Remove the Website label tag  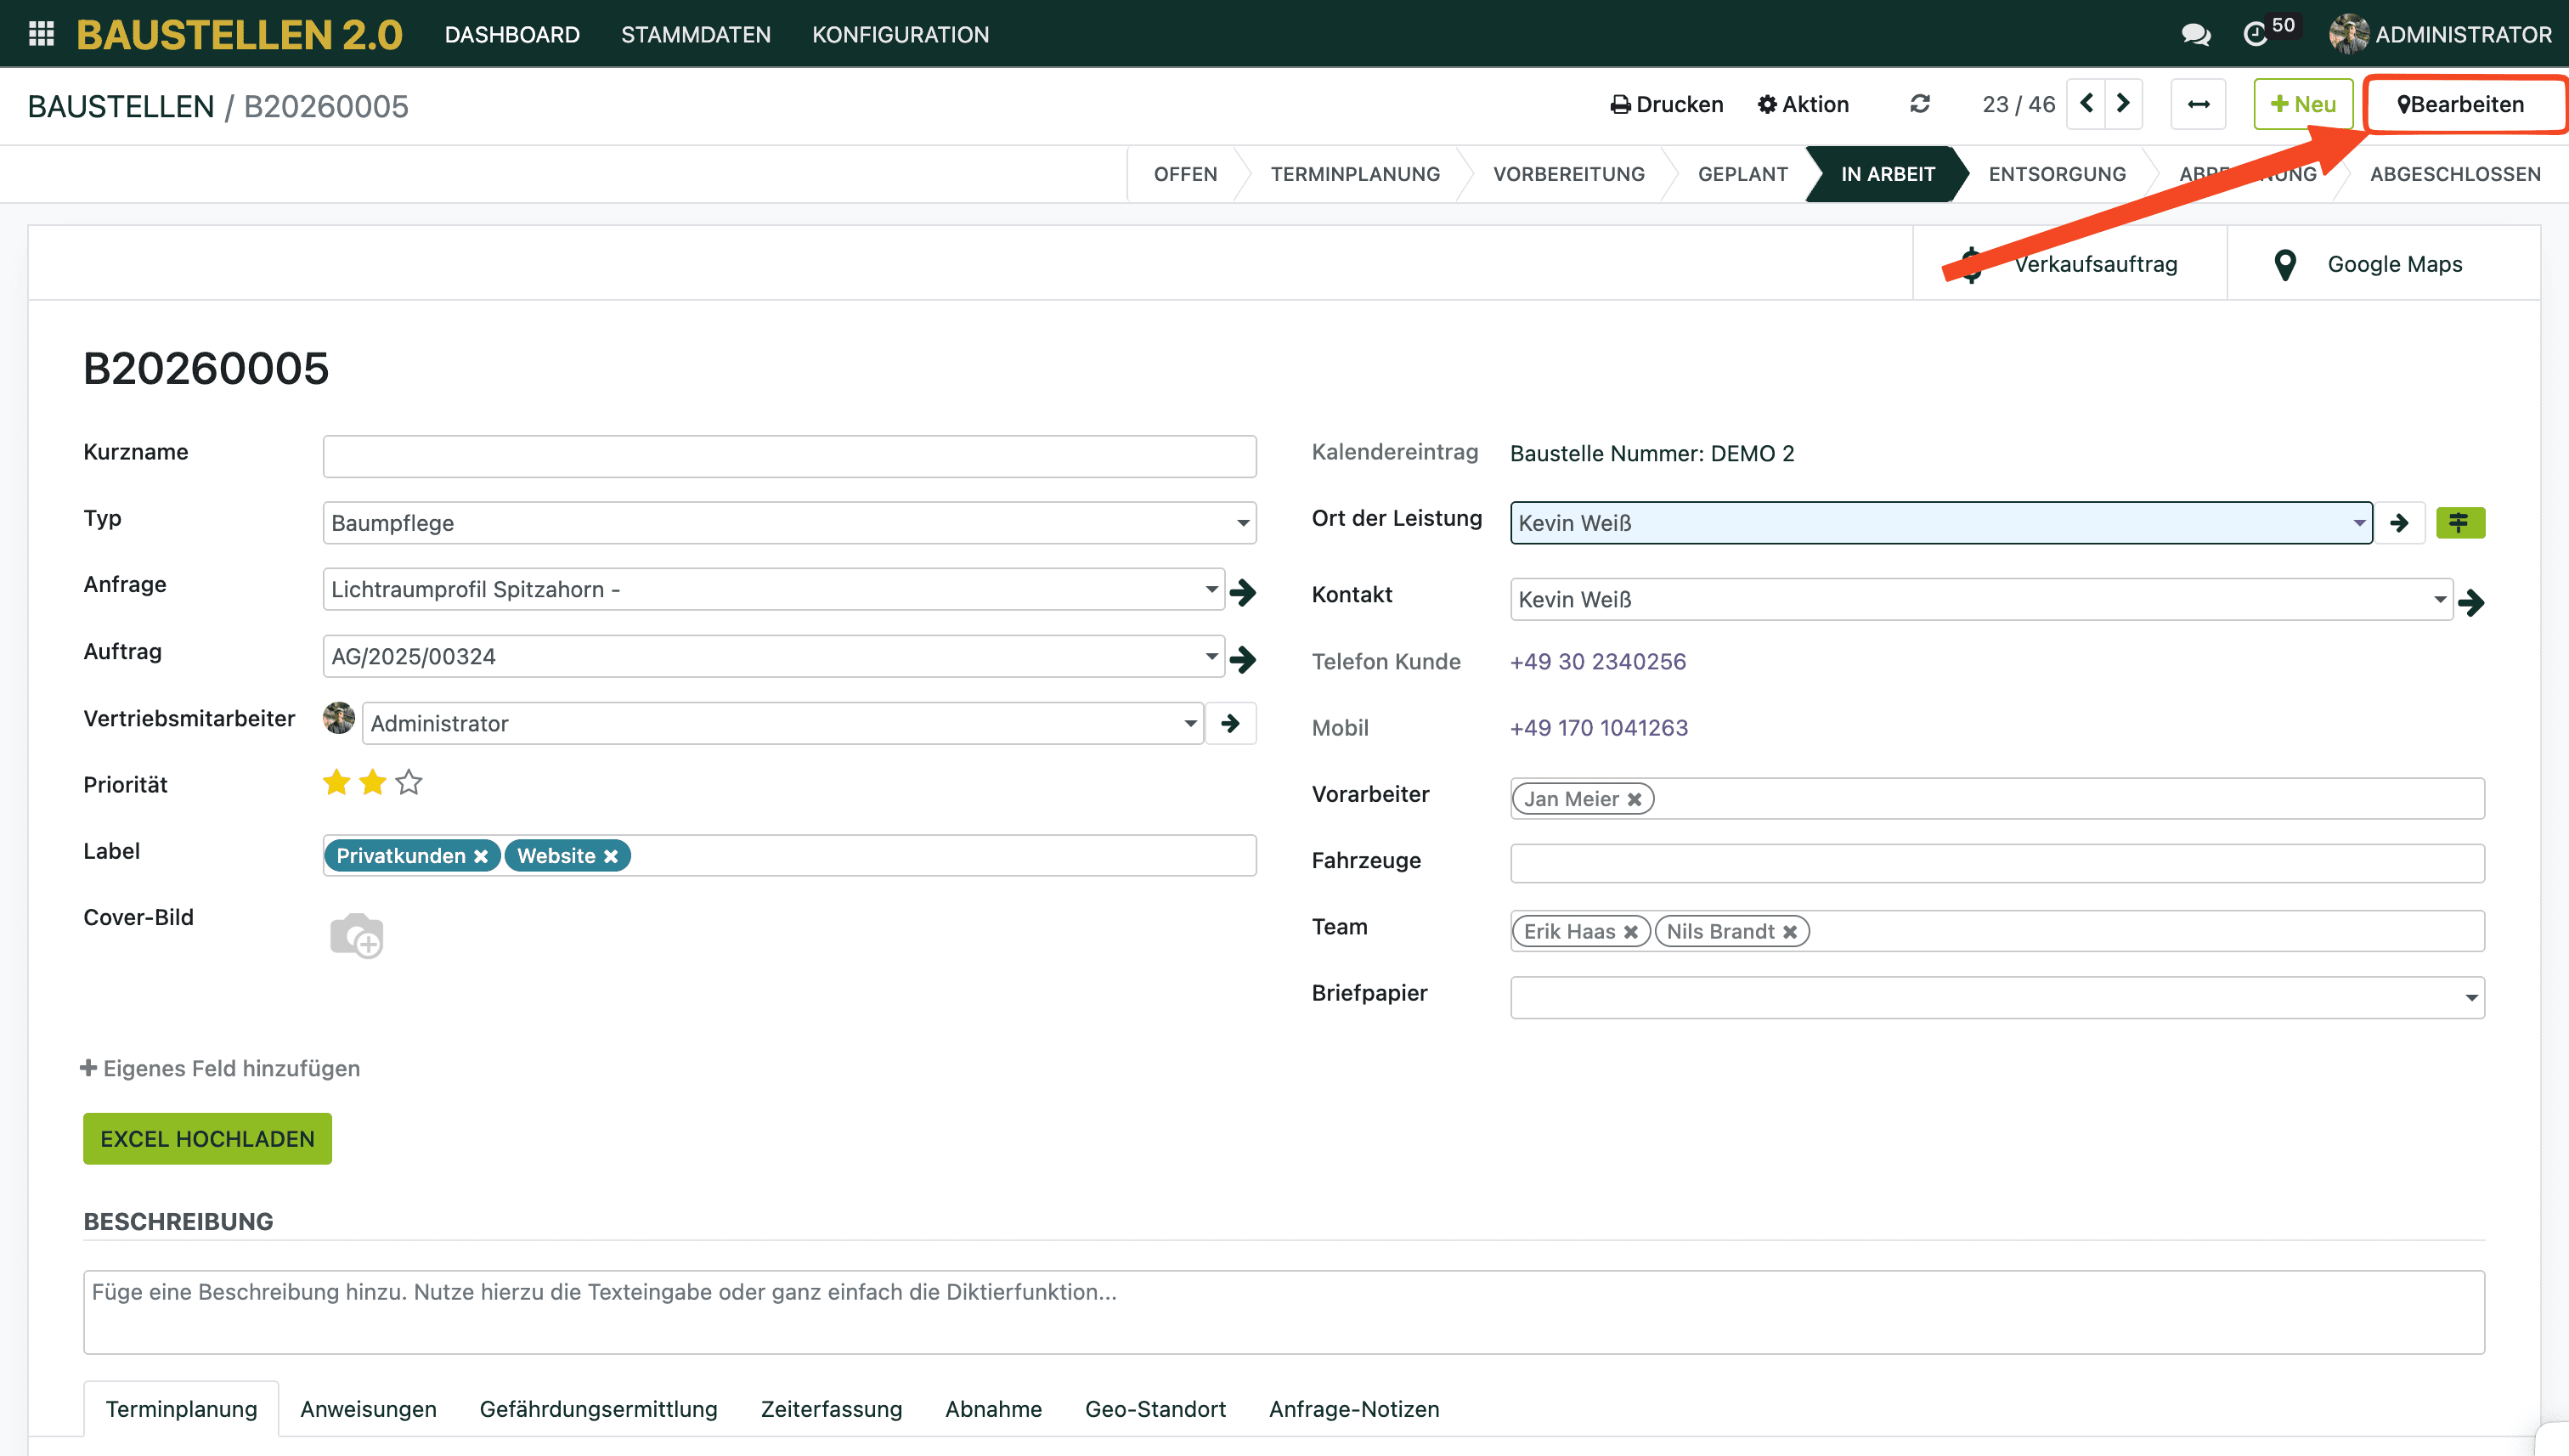[611, 856]
